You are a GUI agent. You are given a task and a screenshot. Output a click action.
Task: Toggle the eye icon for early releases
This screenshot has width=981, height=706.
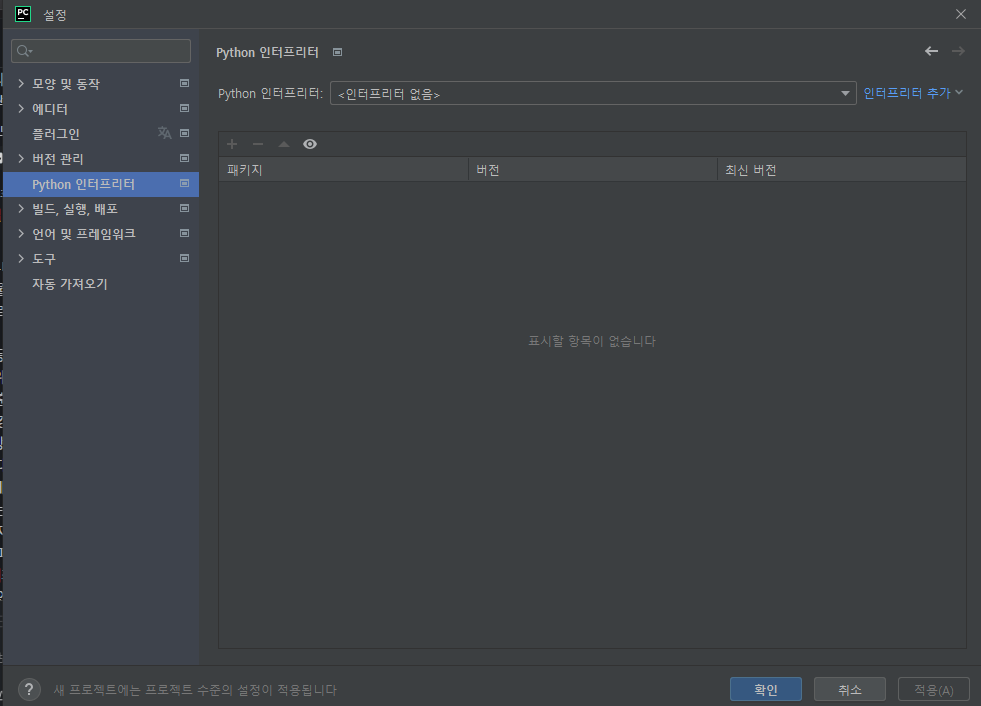coord(310,144)
